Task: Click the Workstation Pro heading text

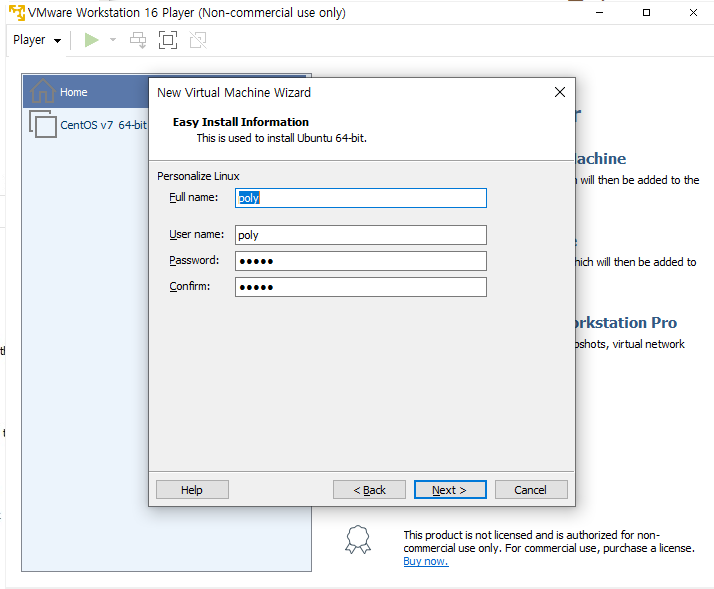Action: (626, 323)
